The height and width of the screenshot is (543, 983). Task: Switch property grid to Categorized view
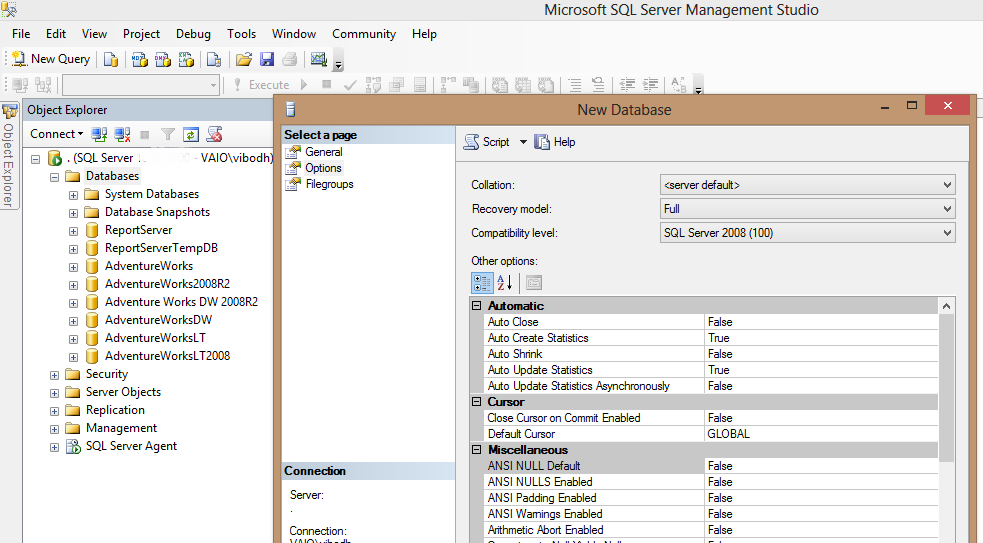coord(482,283)
